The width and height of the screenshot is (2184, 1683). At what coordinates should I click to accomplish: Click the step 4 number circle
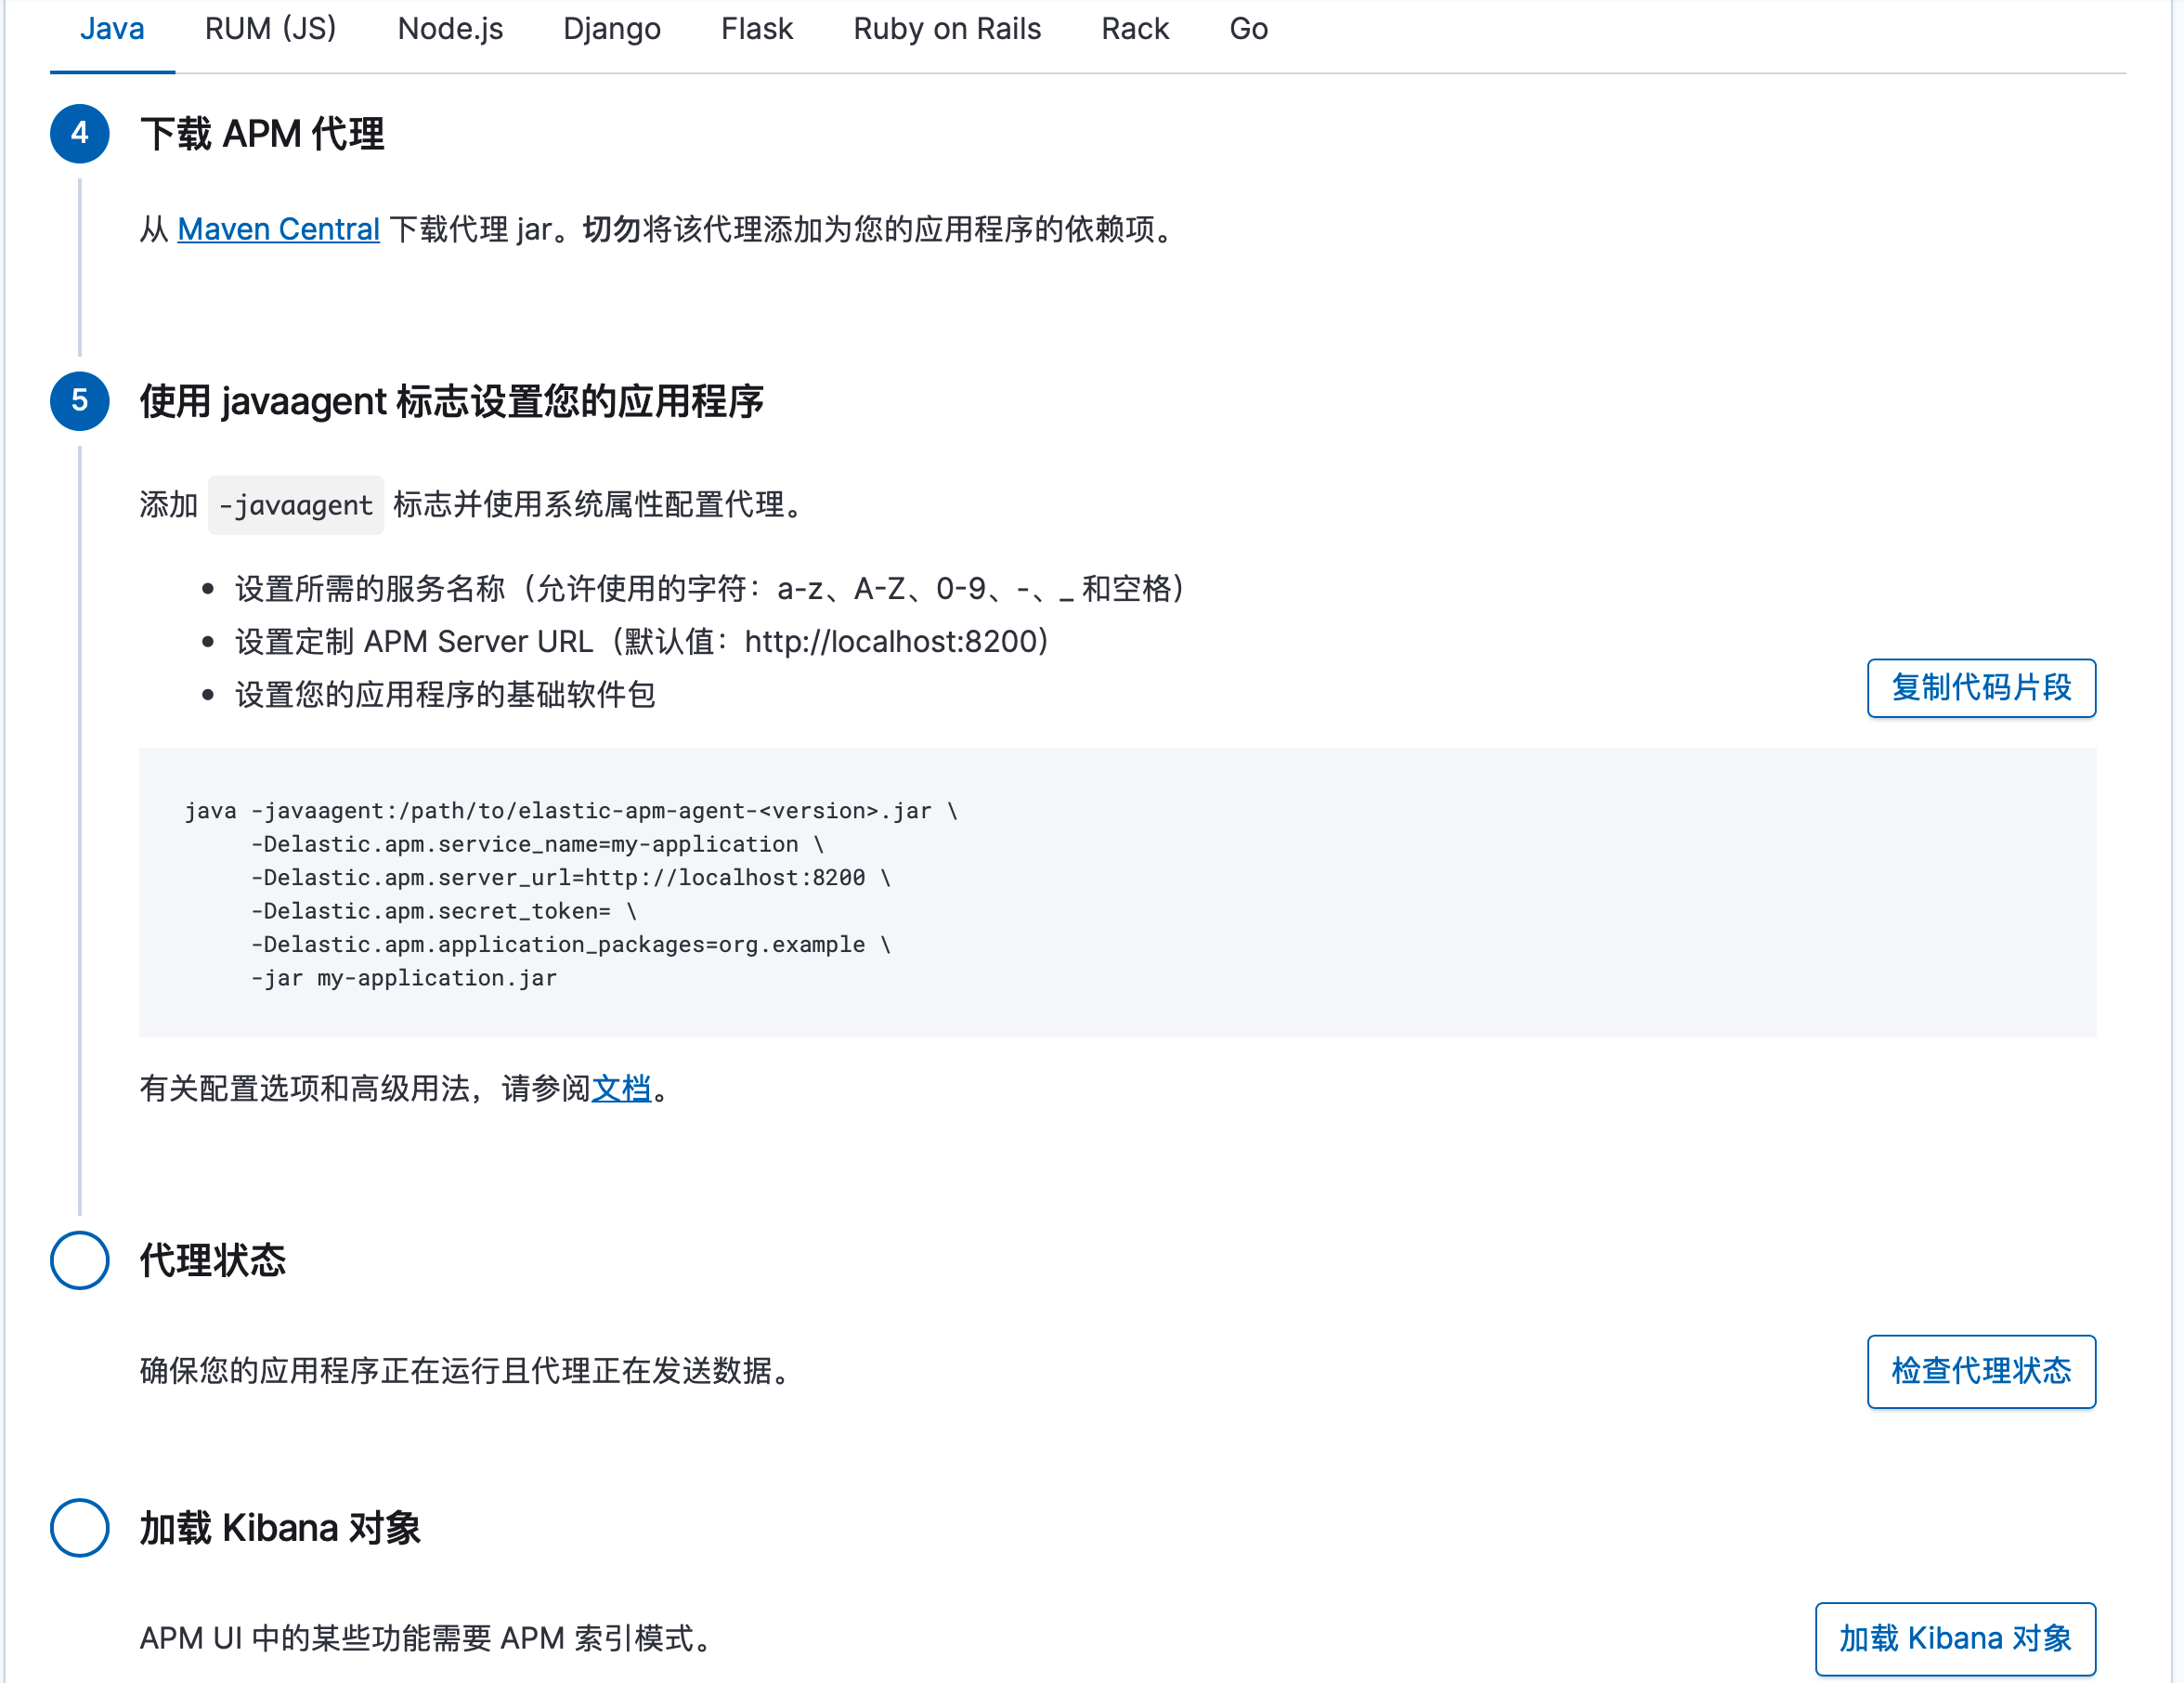point(80,133)
